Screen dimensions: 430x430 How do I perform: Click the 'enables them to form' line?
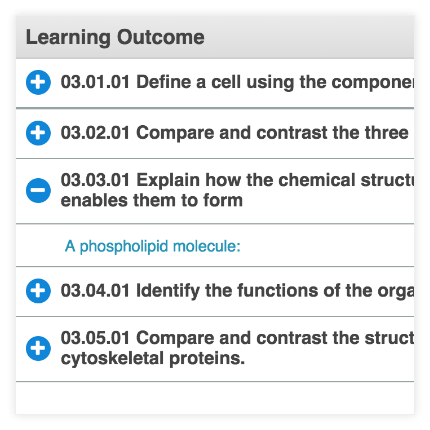tap(152, 200)
